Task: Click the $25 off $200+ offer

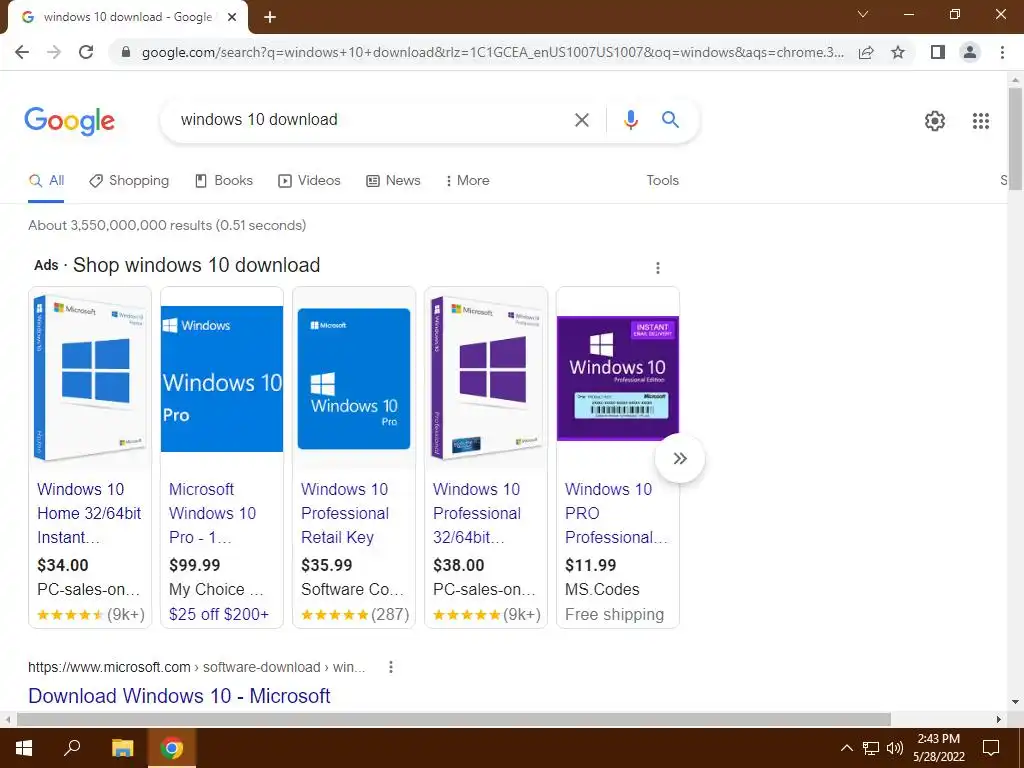Action: coord(219,615)
